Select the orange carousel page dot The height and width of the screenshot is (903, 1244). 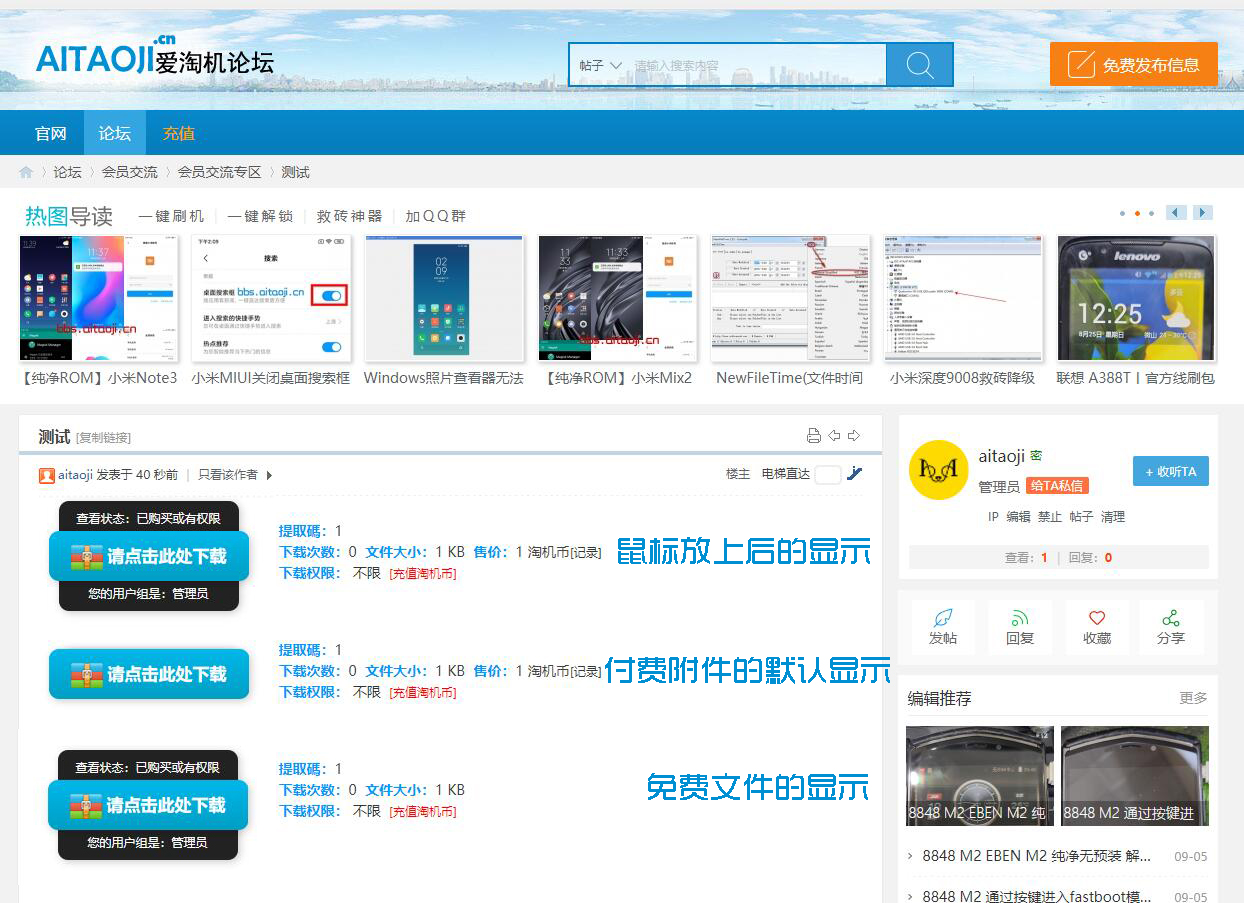(1137, 214)
